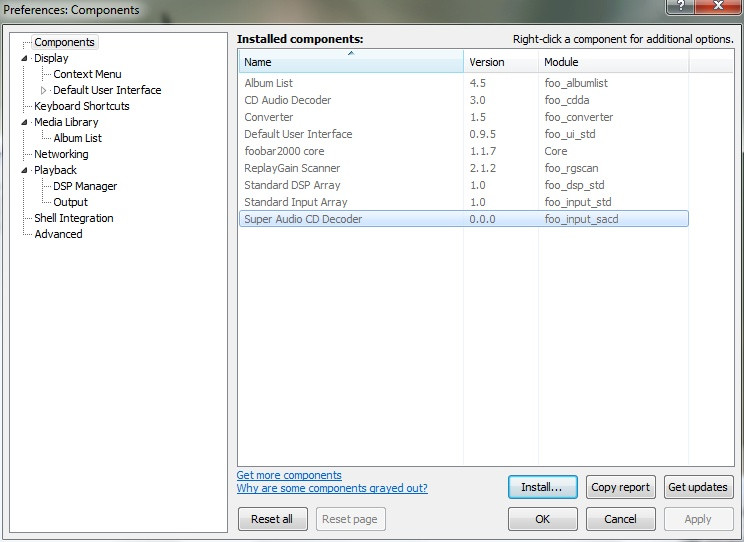Confirm with the OK button
Image resolution: width=744 pixels, height=542 pixels.
(x=543, y=519)
